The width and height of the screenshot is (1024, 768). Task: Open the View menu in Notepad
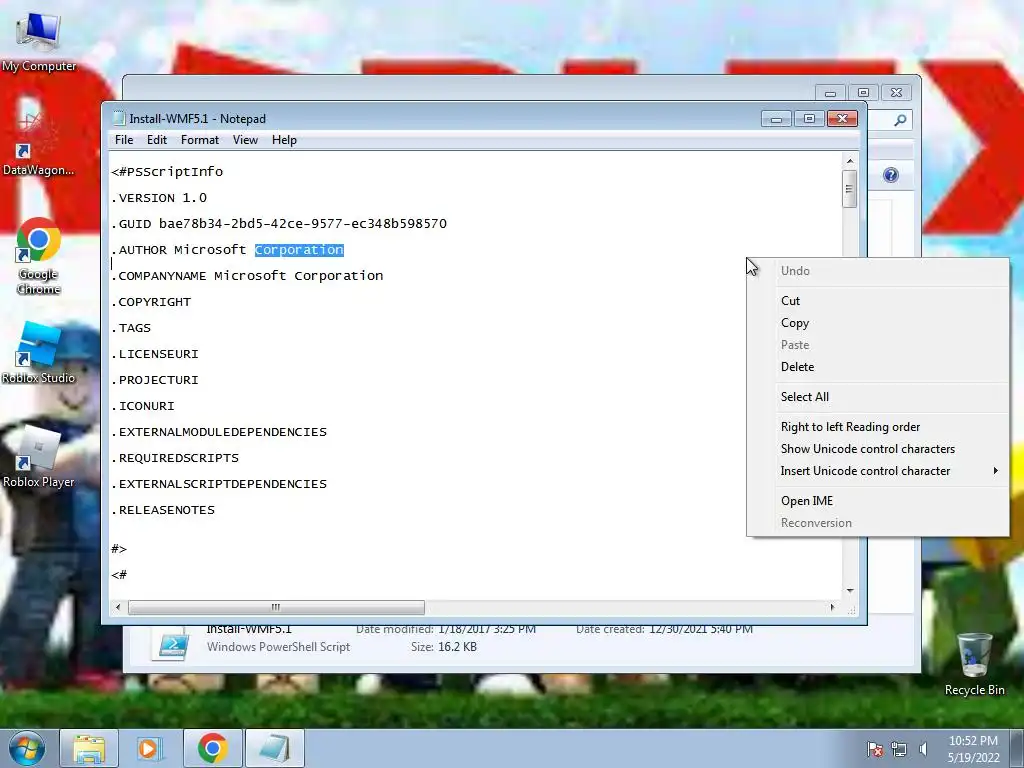coord(246,140)
